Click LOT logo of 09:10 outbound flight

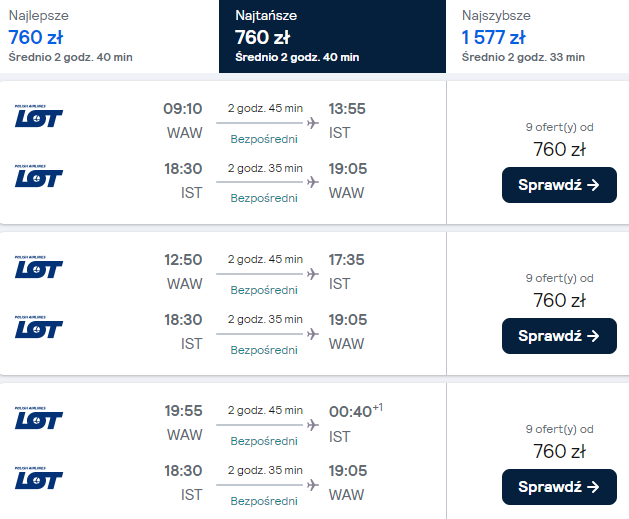(x=39, y=117)
